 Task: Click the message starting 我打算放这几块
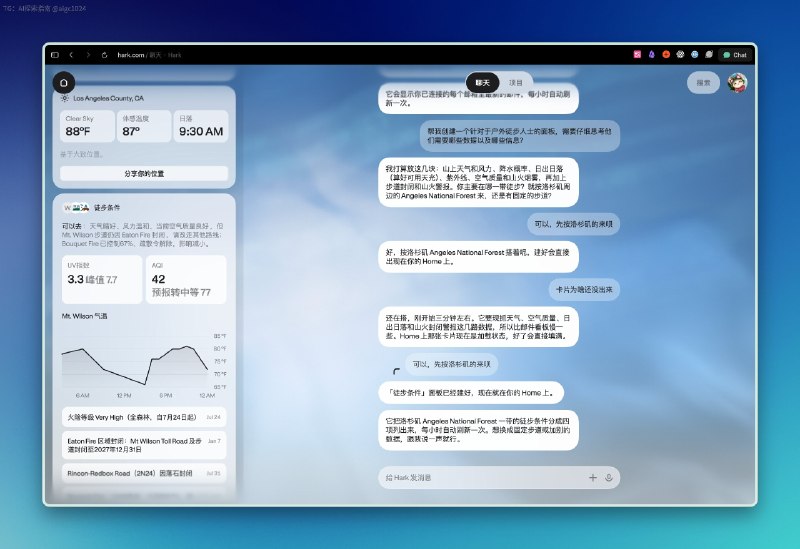(x=478, y=182)
